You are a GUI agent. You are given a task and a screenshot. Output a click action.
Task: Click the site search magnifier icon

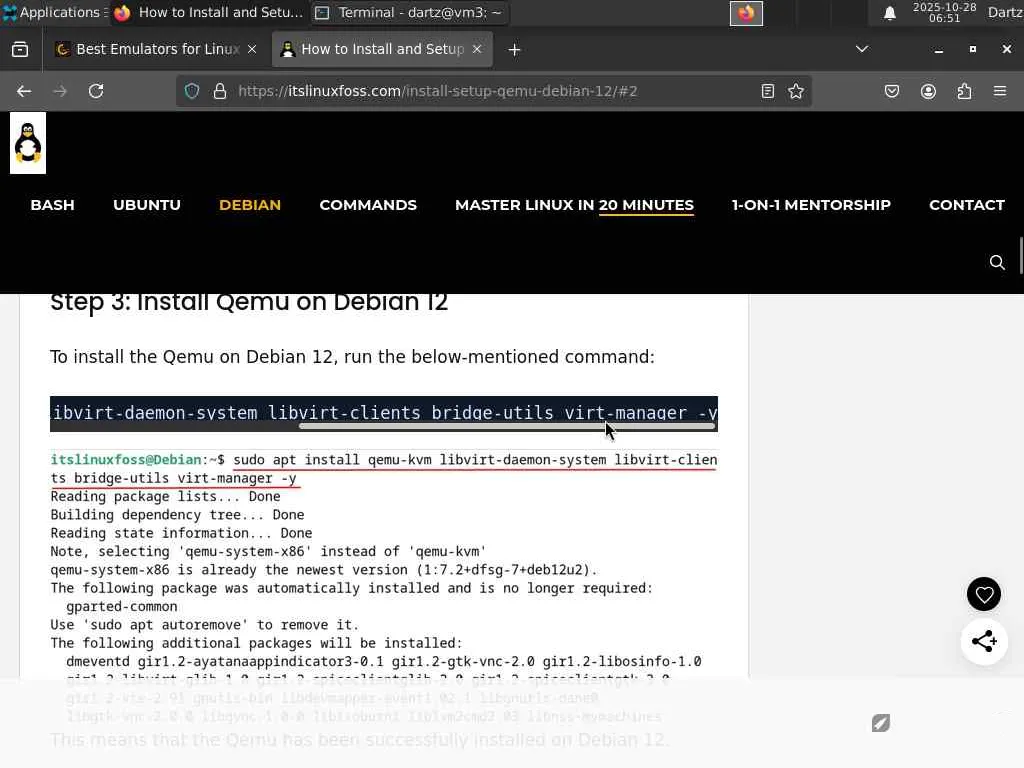pyautogui.click(x=997, y=263)
